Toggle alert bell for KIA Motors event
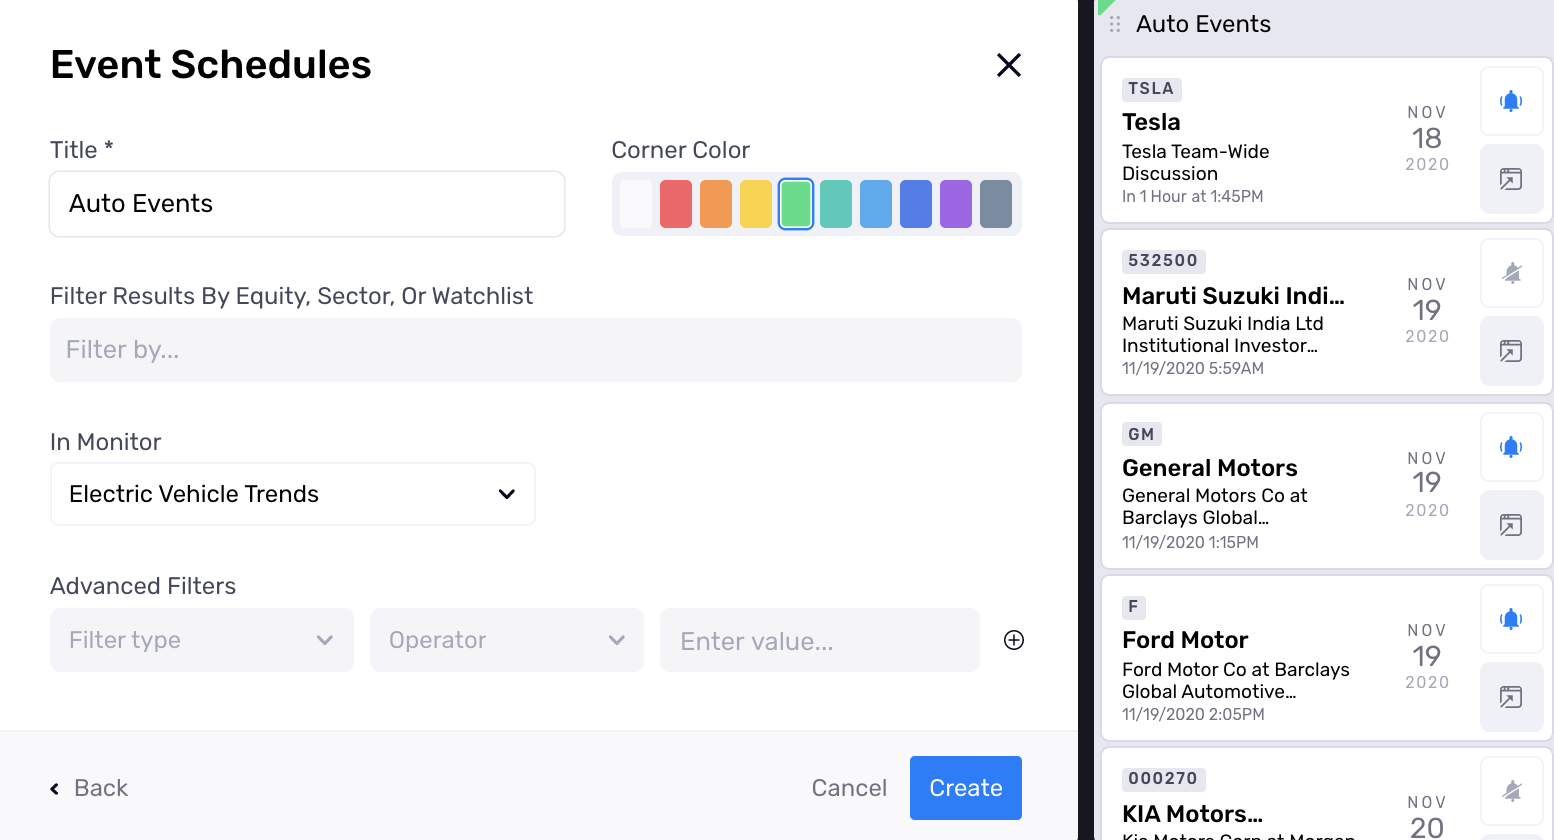 click(x=1511, y=791)
